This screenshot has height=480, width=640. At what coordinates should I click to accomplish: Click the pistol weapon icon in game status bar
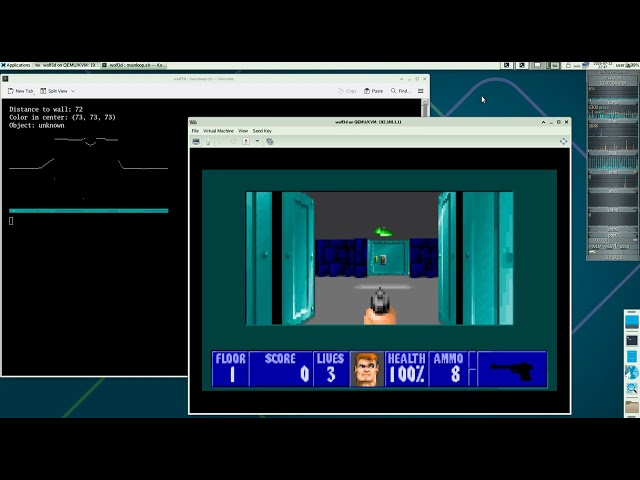(512, 369)
